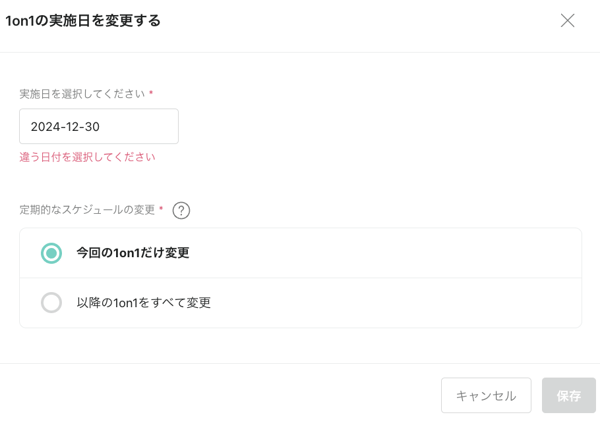This screenshot has width=600, height=421.
Task: Click the red asterisk beside 実施日を選択してください
Action: coord(151,94)
